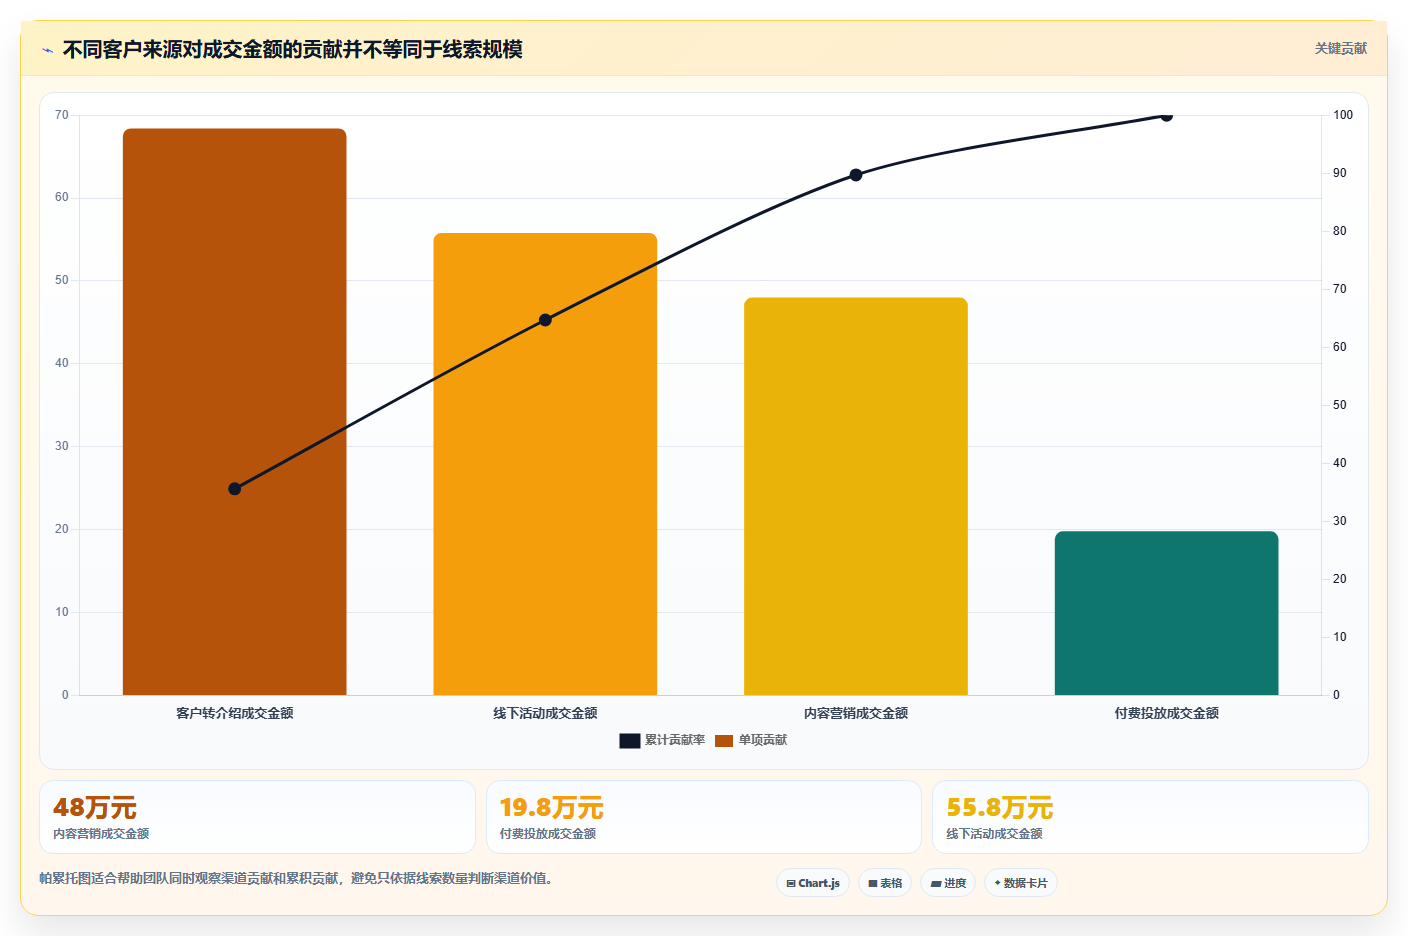Click the 48万元 value in the KPI card
The width and height of the screenshot is (1408, 936).
click(95, 807)
